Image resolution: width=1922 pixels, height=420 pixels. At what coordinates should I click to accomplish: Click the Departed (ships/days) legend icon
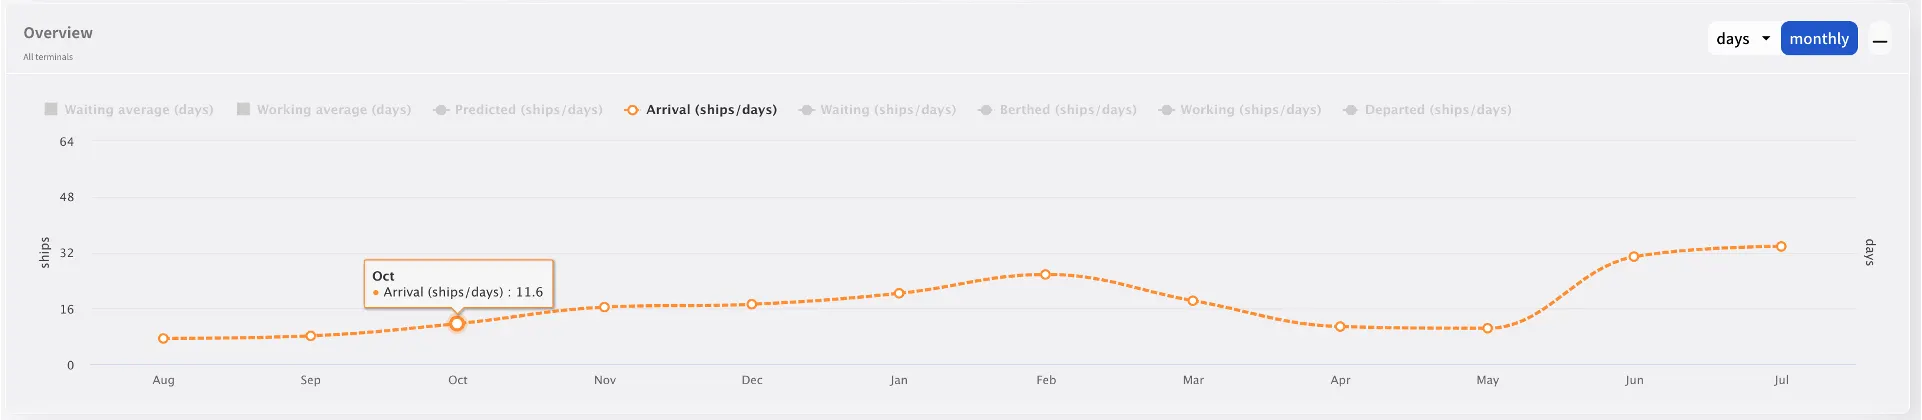coord(1350,110)
